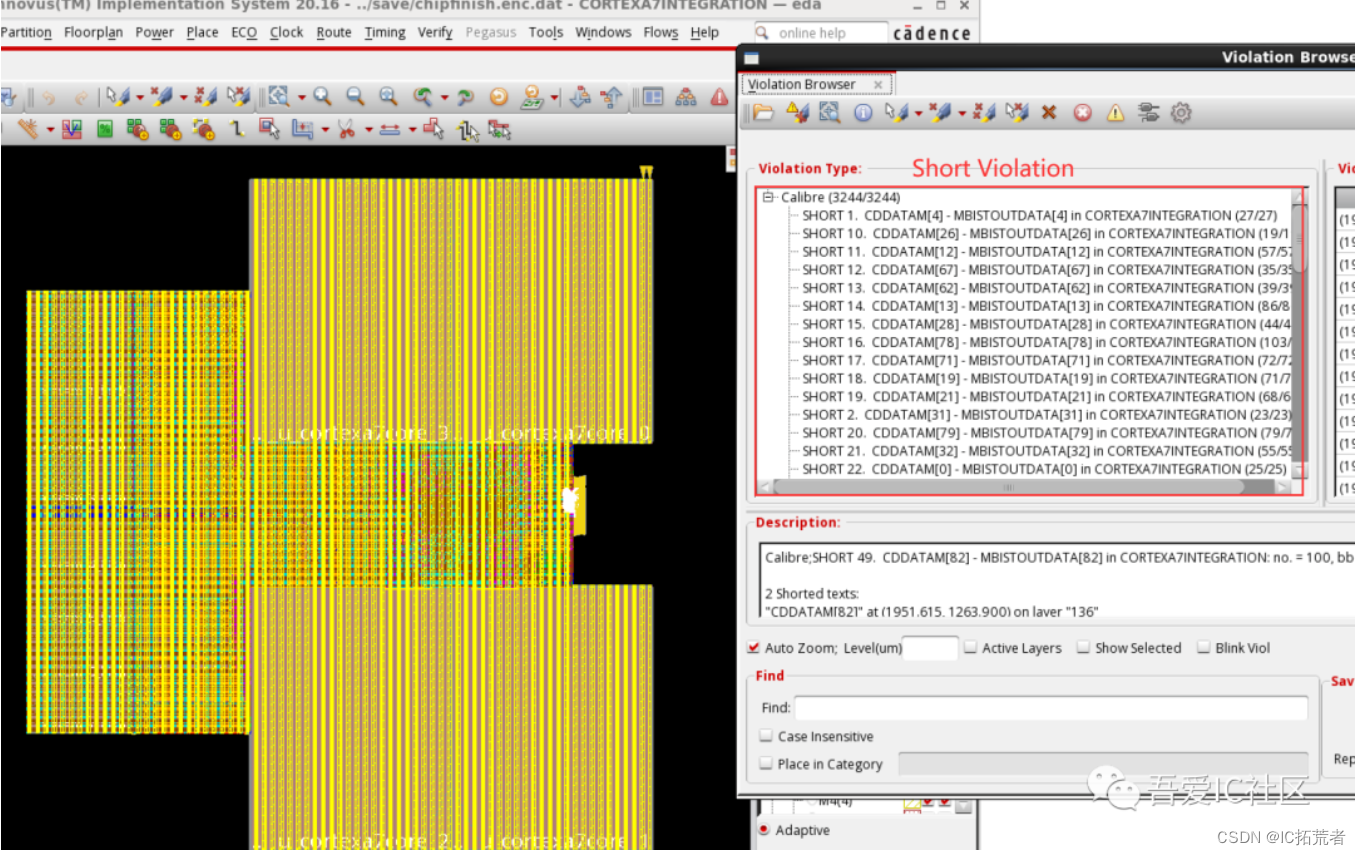Image resolution: width=1361 pixels, height=855 pixels.
Task: Toggle the Auto Zoom checkbox
Action: click(754, 648)
